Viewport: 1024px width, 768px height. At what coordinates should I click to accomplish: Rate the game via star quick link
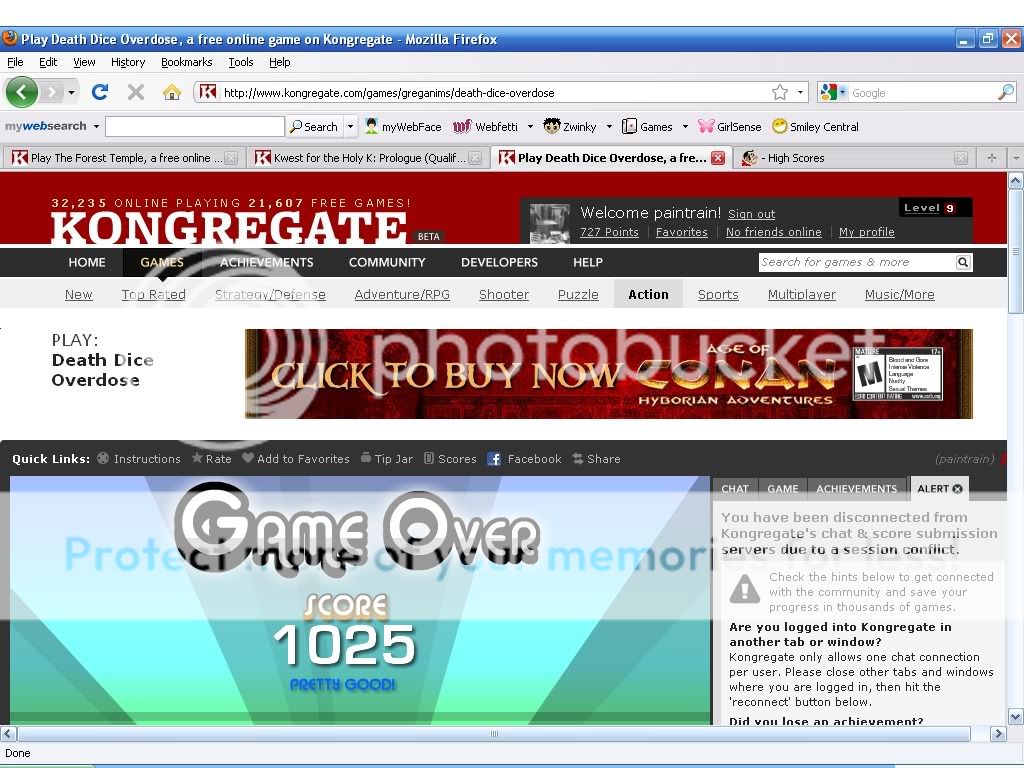(212, 458)
